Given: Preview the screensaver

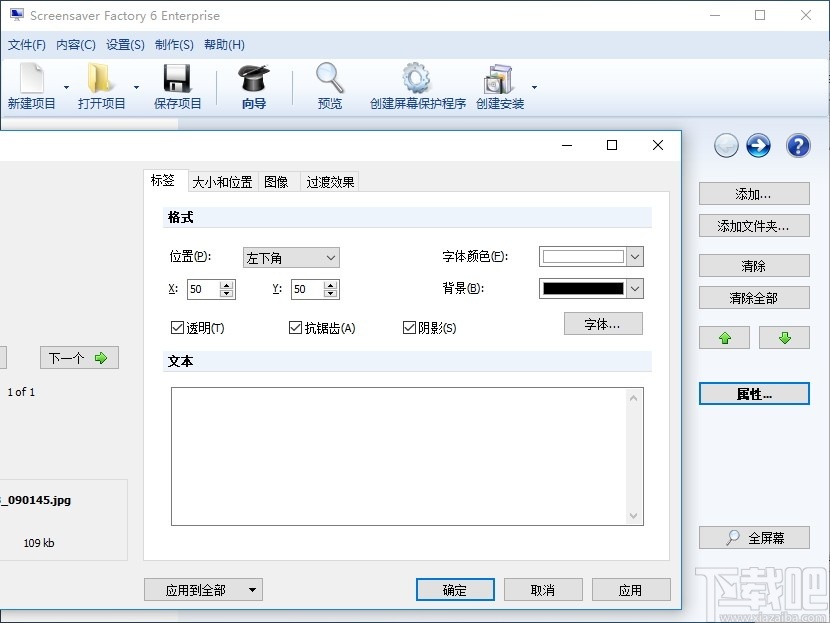Looking at the screenshot, I should point(329,85).
